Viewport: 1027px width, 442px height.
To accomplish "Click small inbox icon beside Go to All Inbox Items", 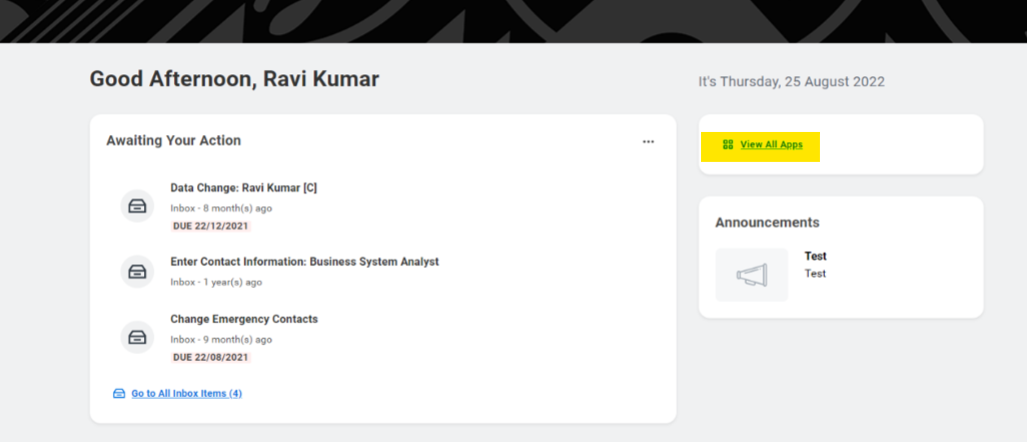I will tap(119, 394).
